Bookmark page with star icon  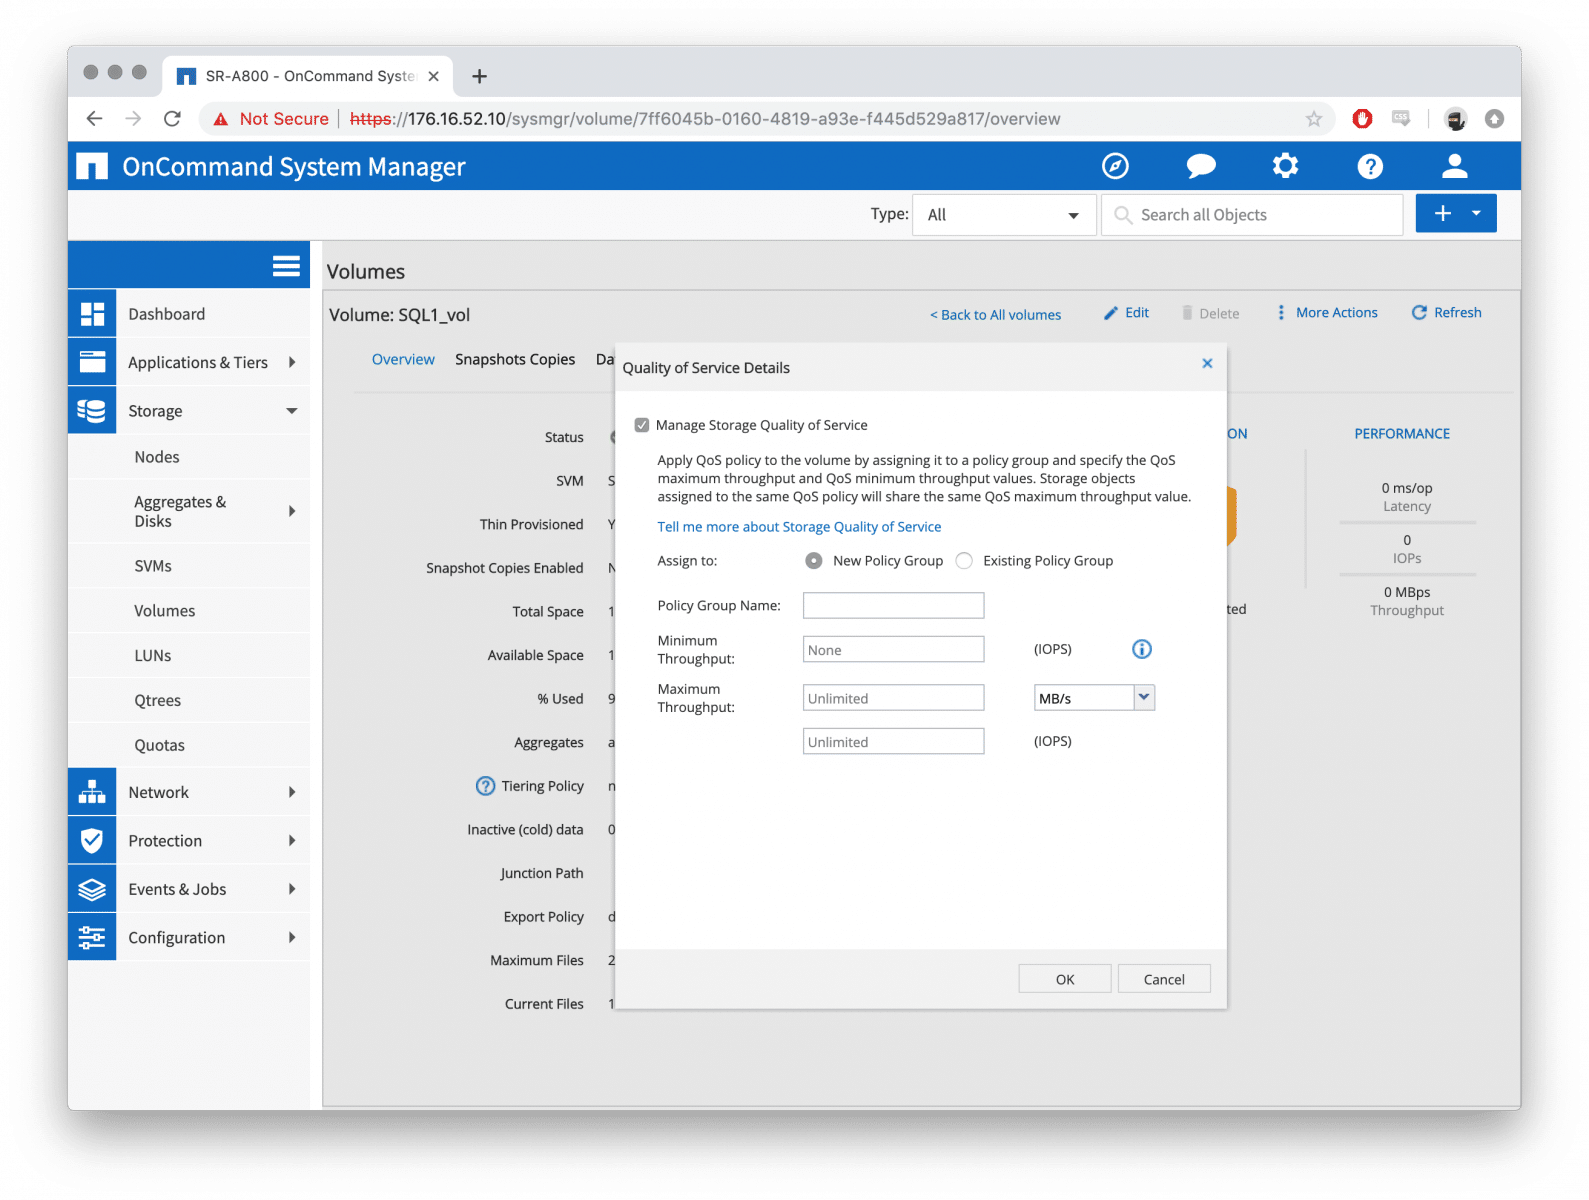[1314, 119]
